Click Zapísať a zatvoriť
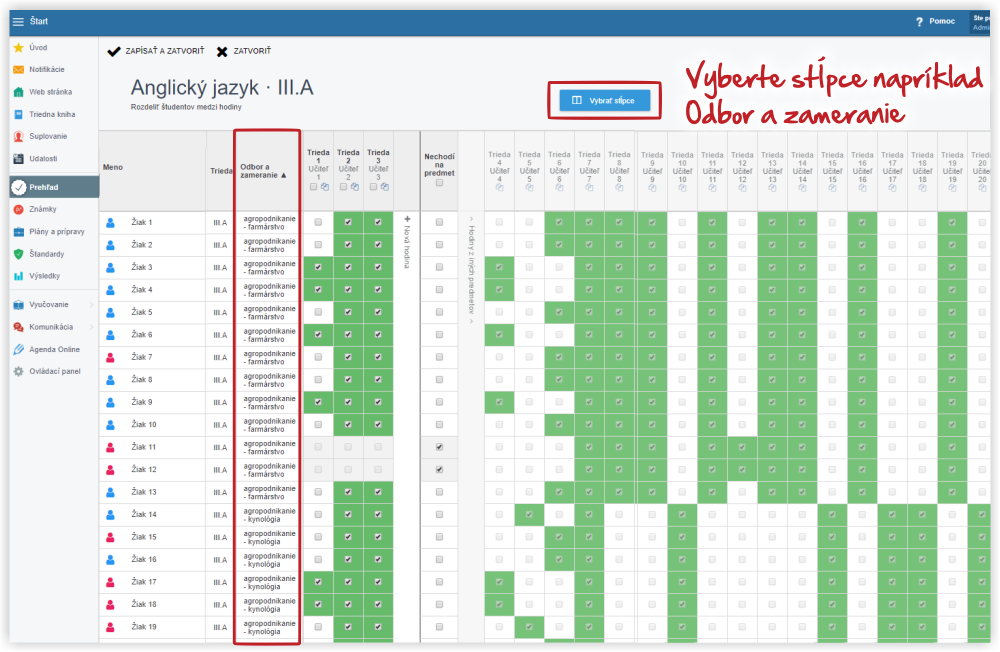Viewport: 1000px width, 652px height. 156,51
